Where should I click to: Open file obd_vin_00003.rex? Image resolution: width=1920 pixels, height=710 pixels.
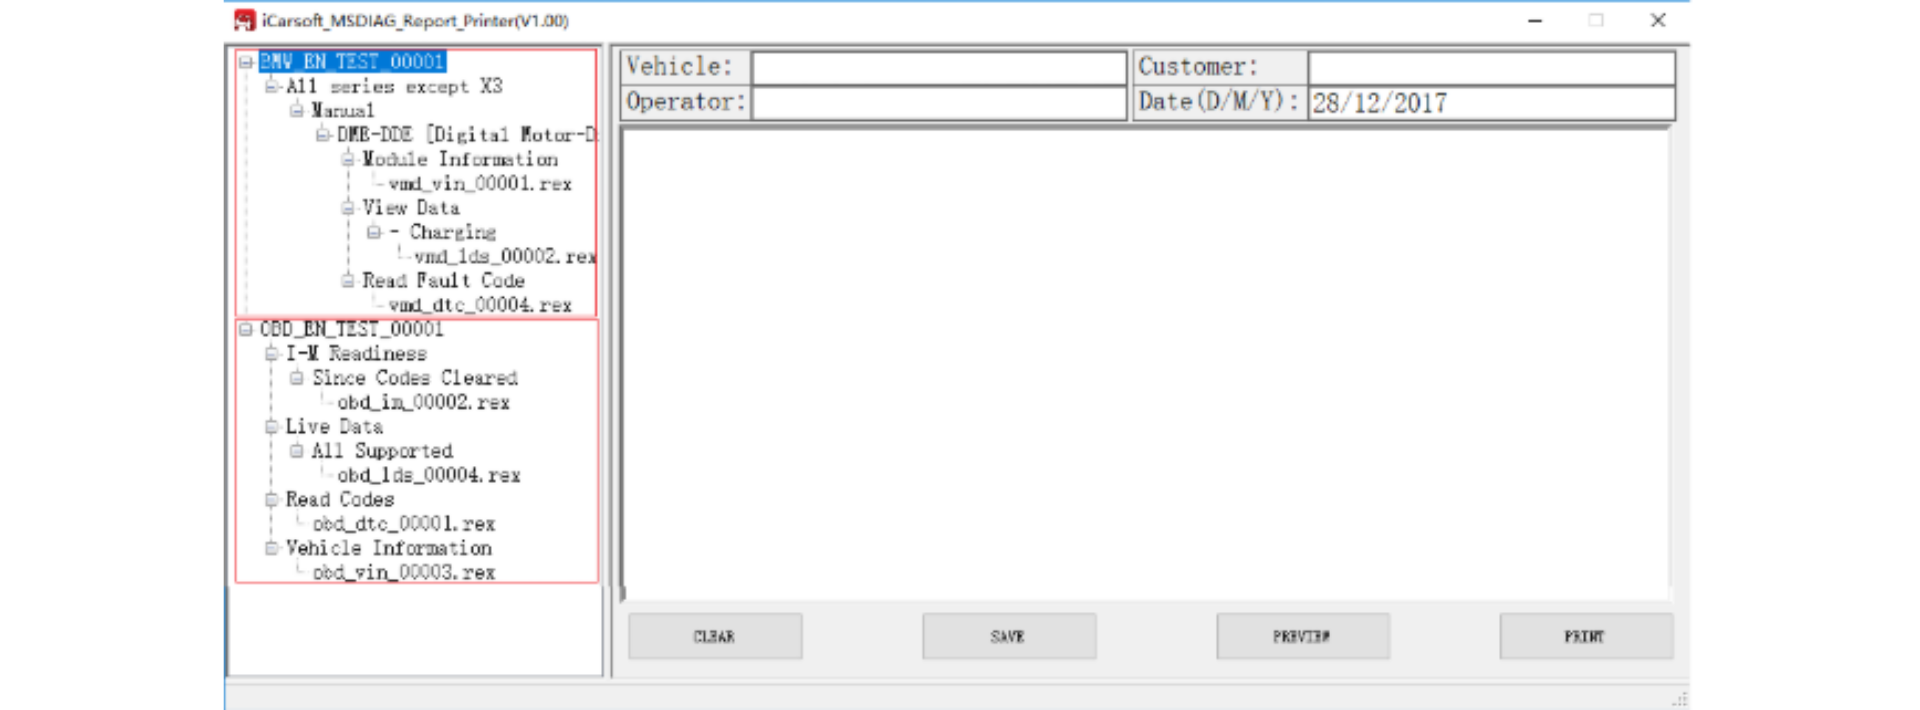[404, 573]
